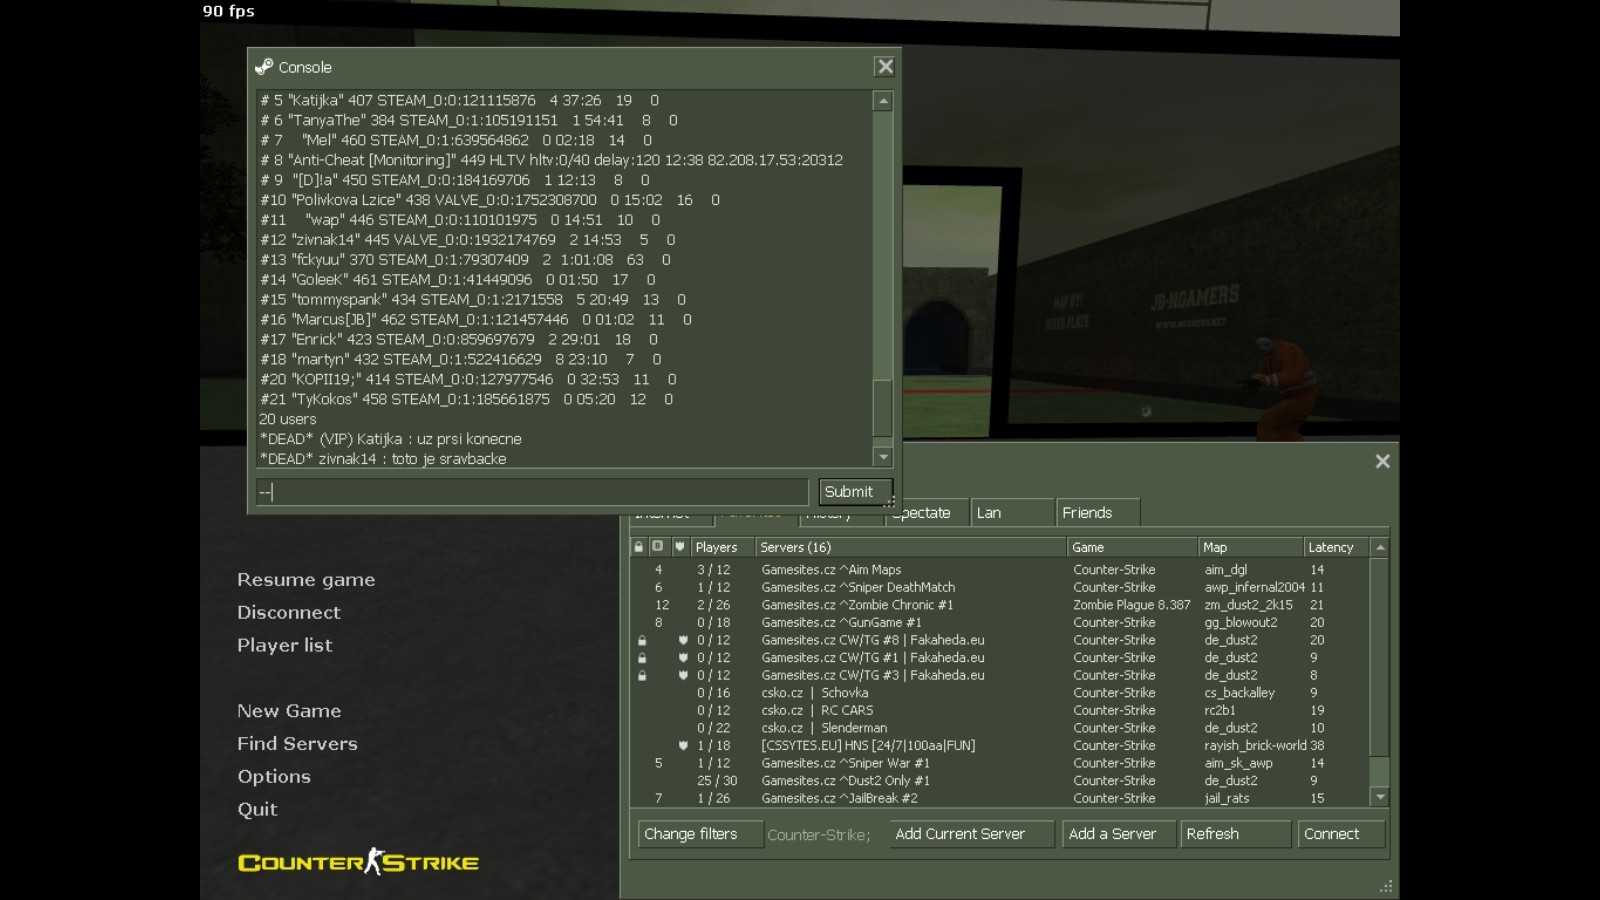The image size is (1600, 900).
Task: Open Change filters panel
Action: pyautogui.click(x=700, y=834)
